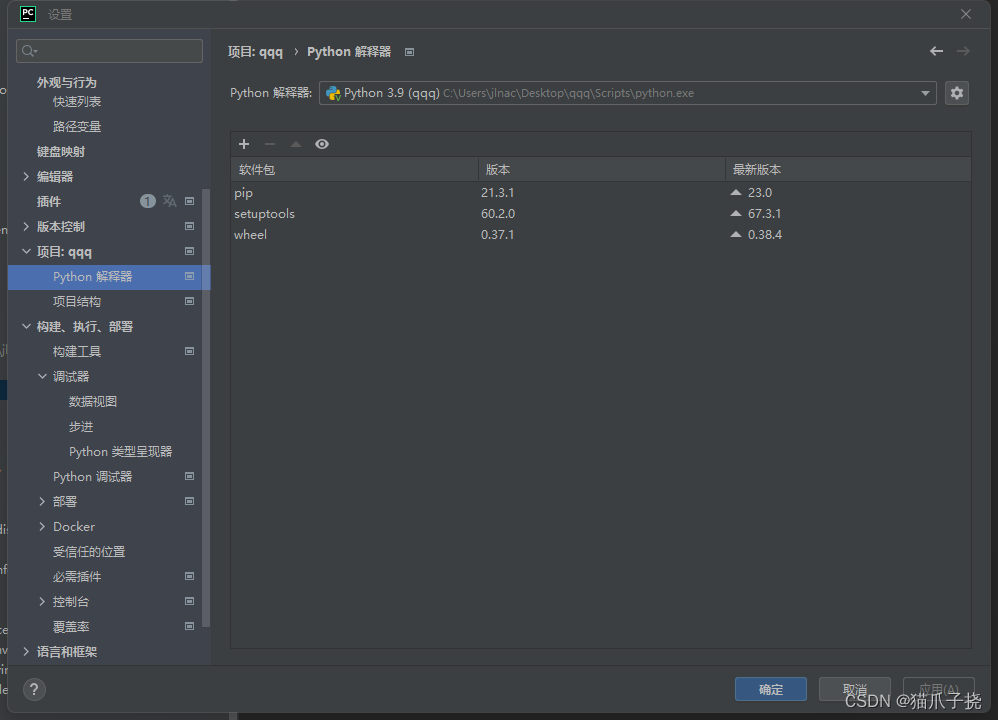The height and width of the screenshot is (720, 998).
Task: Click the wheel version 0.37.1 cell
Action: click(498, 234)
